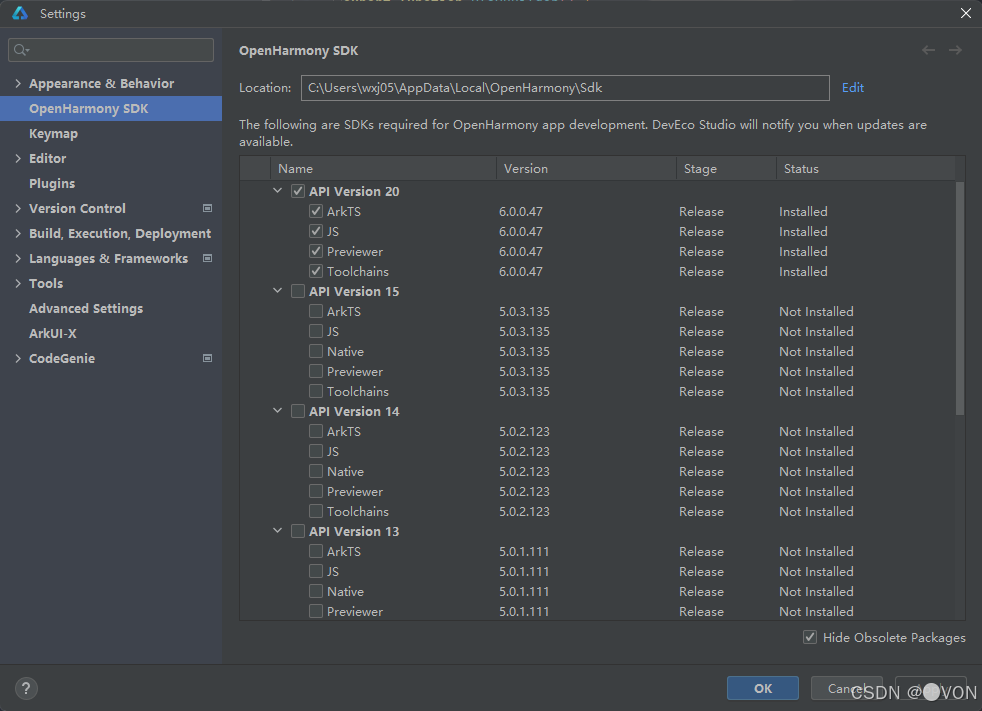Click the search magnifier icon
Viewport: 982px width, 711px height.
[21, 50]
